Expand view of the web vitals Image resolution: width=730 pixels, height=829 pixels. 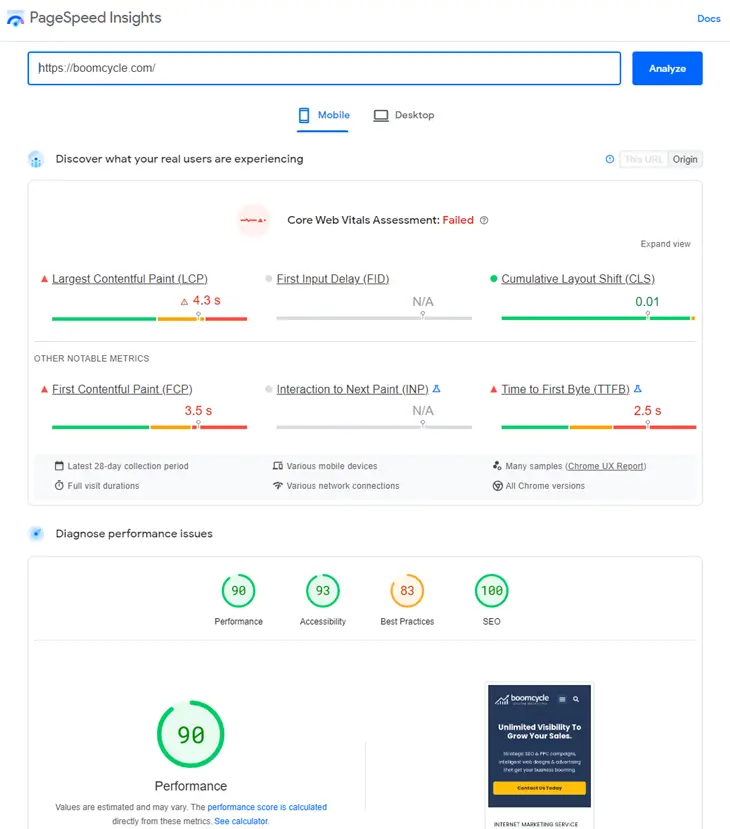click(665, 244)
